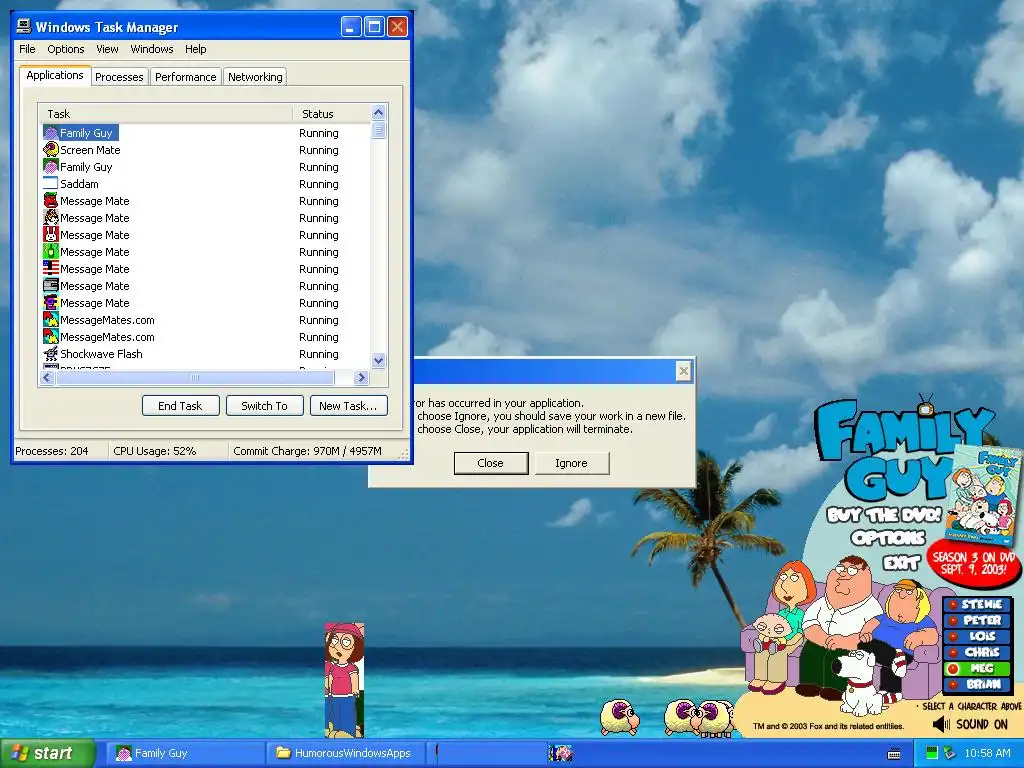This screenshot has height=768, width=1024.
Task: Select the Chris character option
Action: pos(977,652)
